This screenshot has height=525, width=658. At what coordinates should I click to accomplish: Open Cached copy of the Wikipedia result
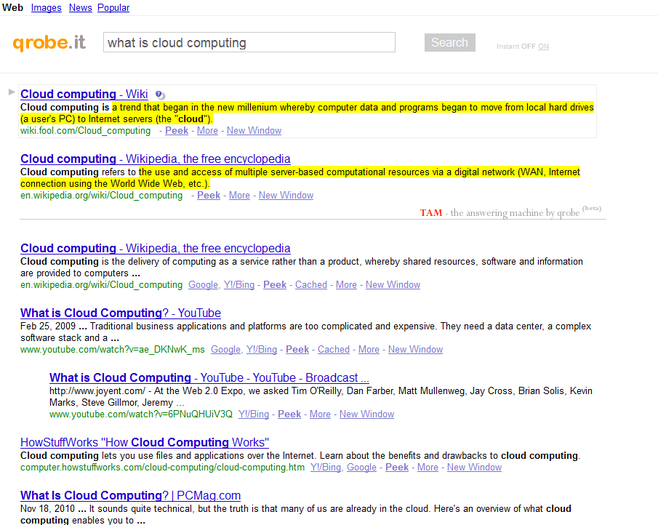coord(311,285)
